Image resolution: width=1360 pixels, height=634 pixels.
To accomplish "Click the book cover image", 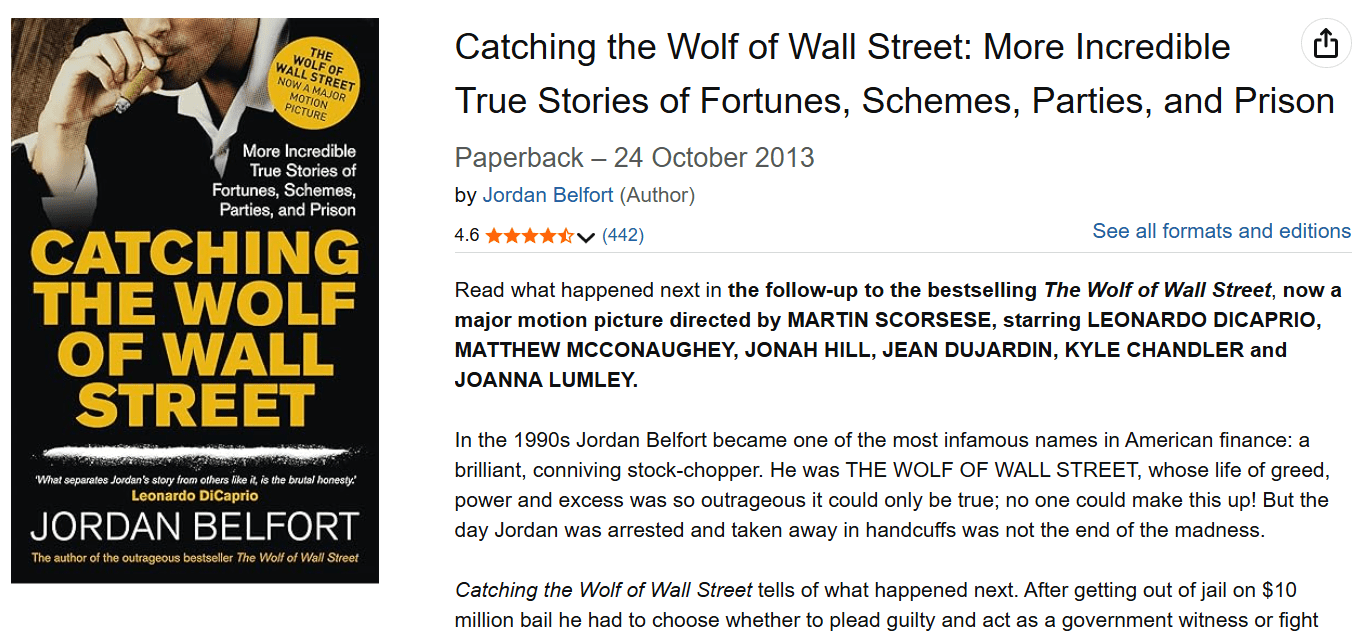I will click(195, 300).
